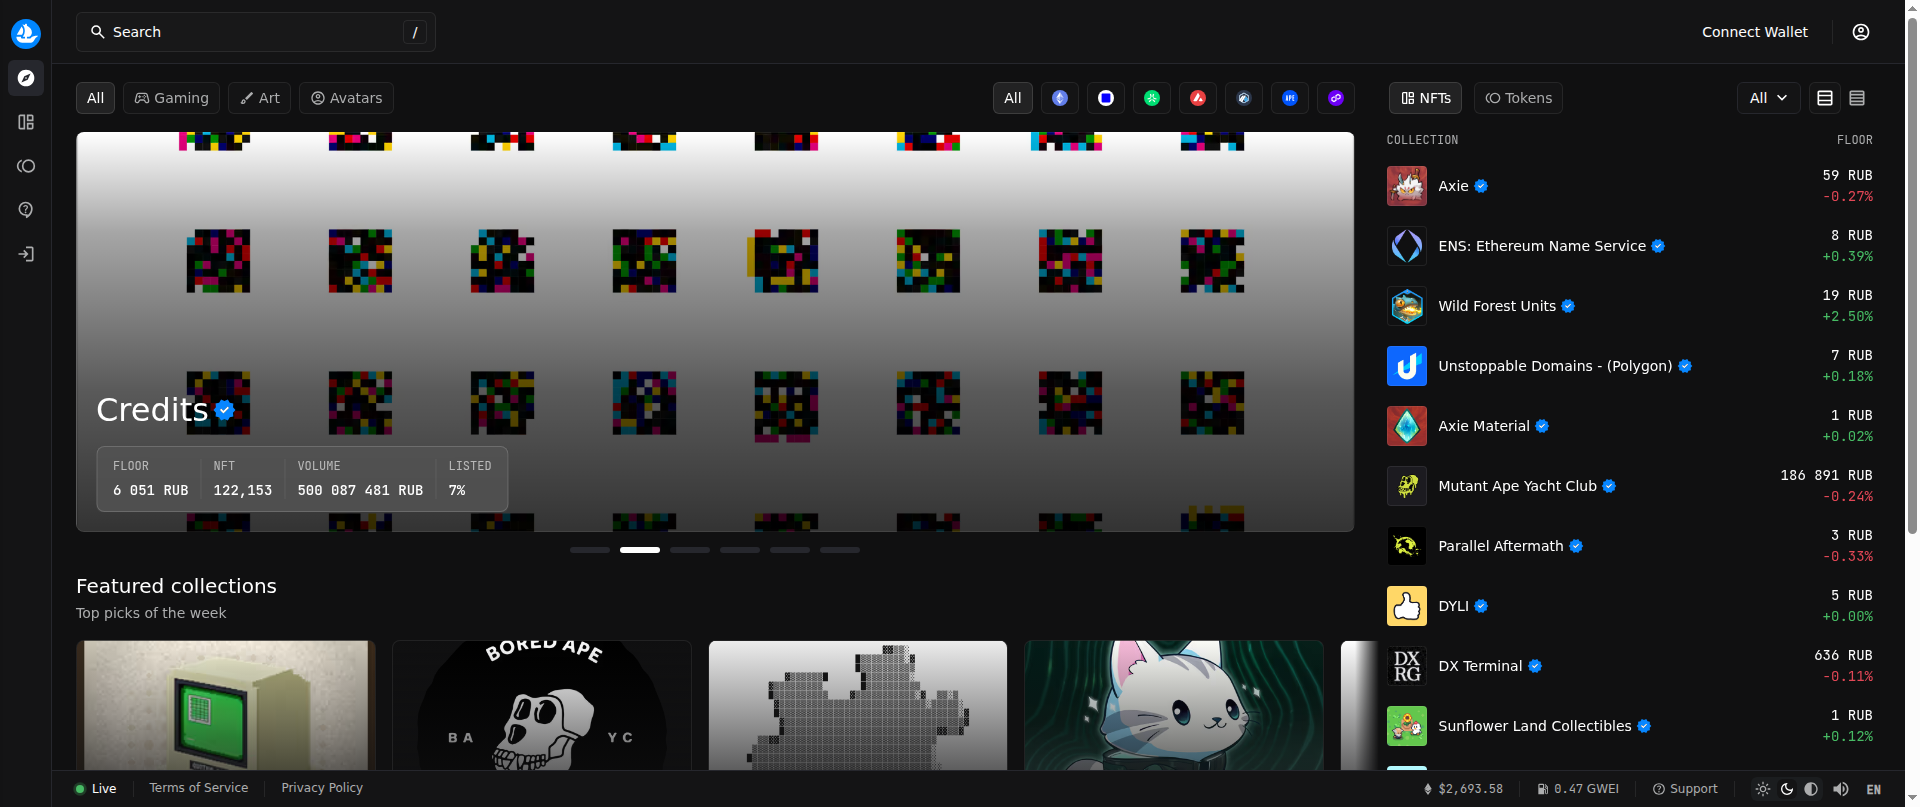1920x807 pixels.
Task: Click the Connect Wallet button
Action: pyautogui.click(x=1755, y=32)
